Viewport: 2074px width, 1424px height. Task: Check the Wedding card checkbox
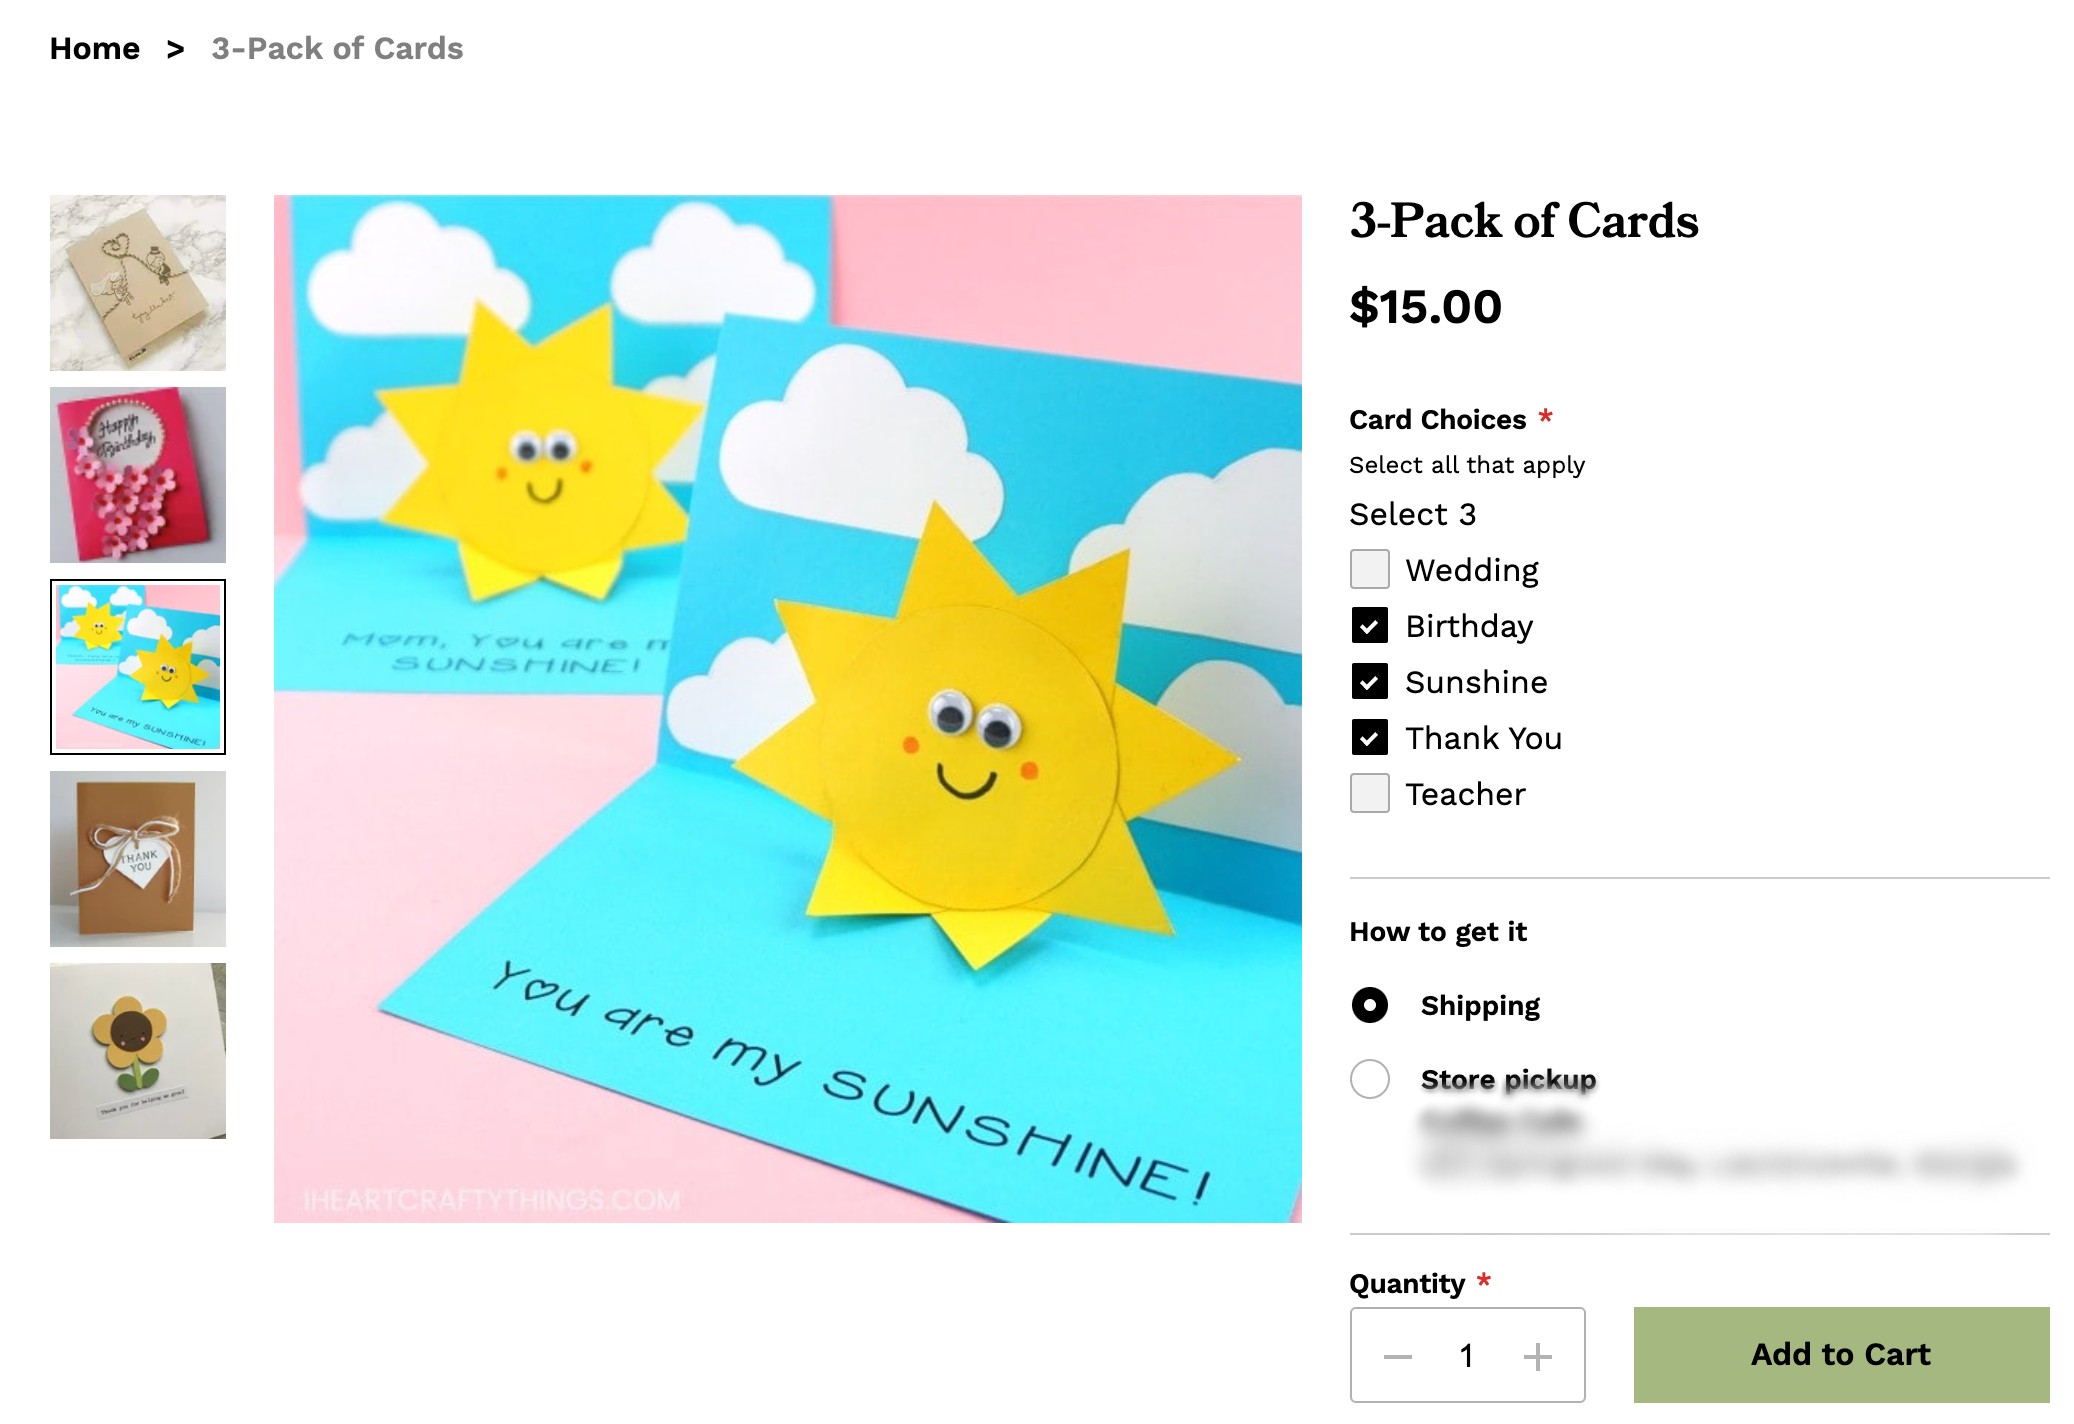pos(1369,570)
